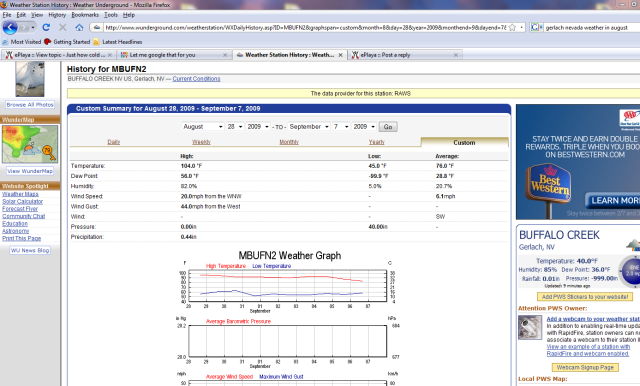Close the ePlaya Post a reply tab
The height and width of the screenshot is (386, 640).
[456, 55]
